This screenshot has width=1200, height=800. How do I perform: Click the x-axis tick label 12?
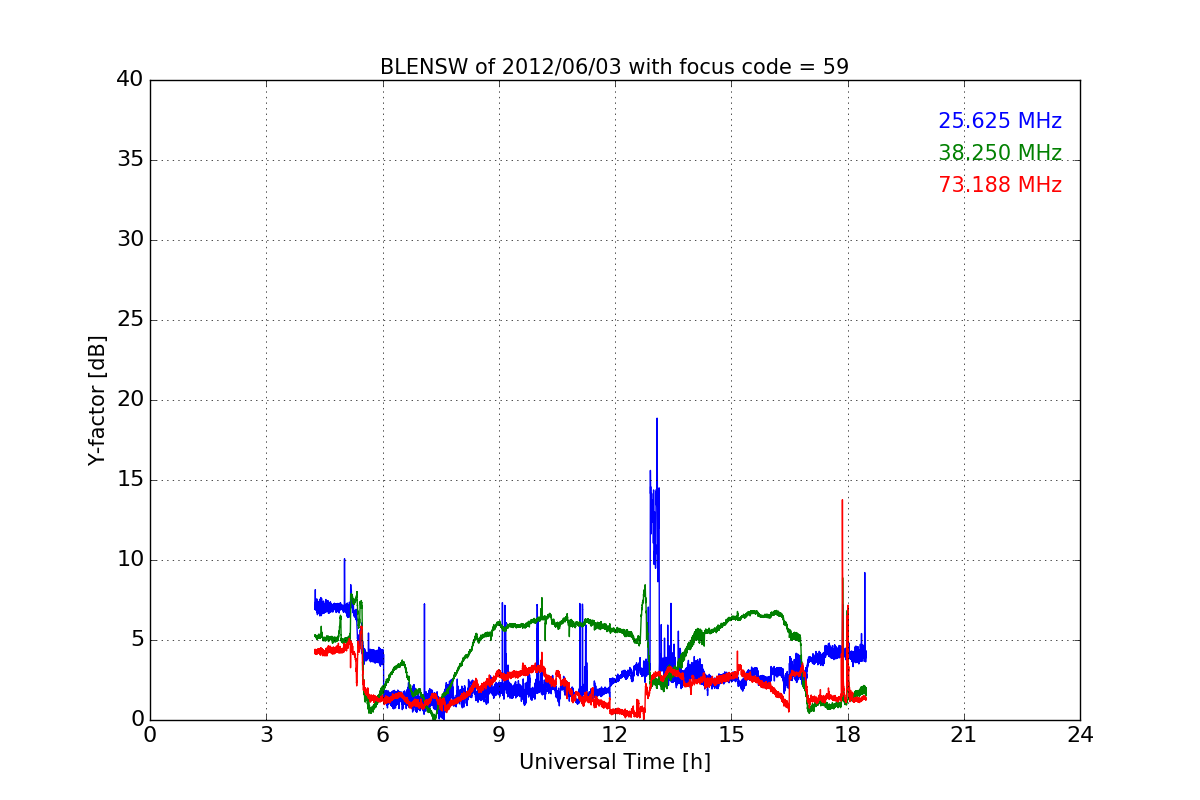click(x=615, y=734)
